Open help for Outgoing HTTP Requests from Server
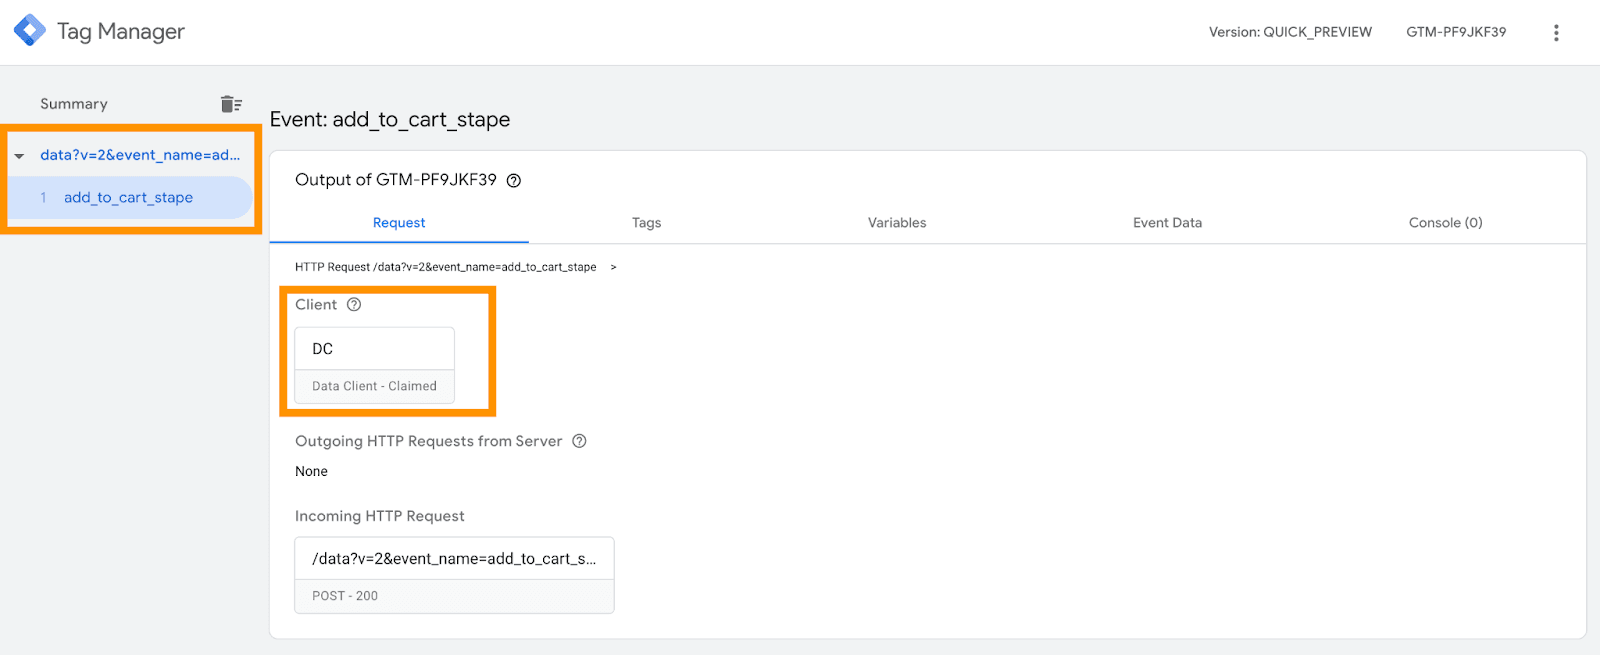The image size is (1600, 655). click(579, 441)
